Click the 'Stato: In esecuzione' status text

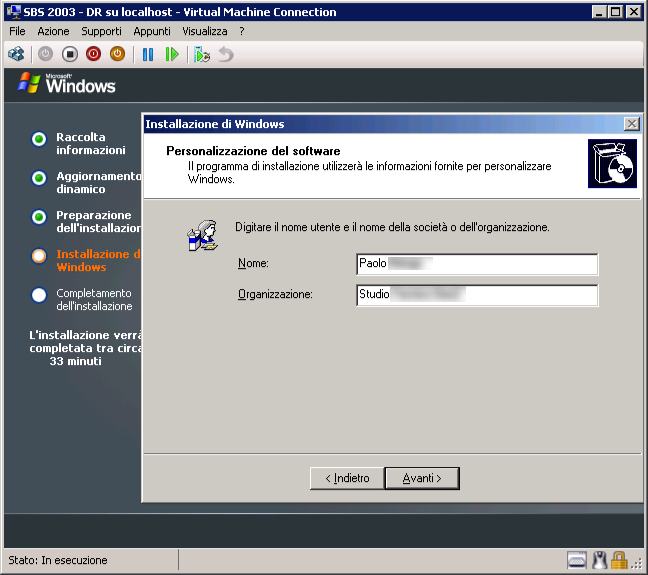(58, 560)
